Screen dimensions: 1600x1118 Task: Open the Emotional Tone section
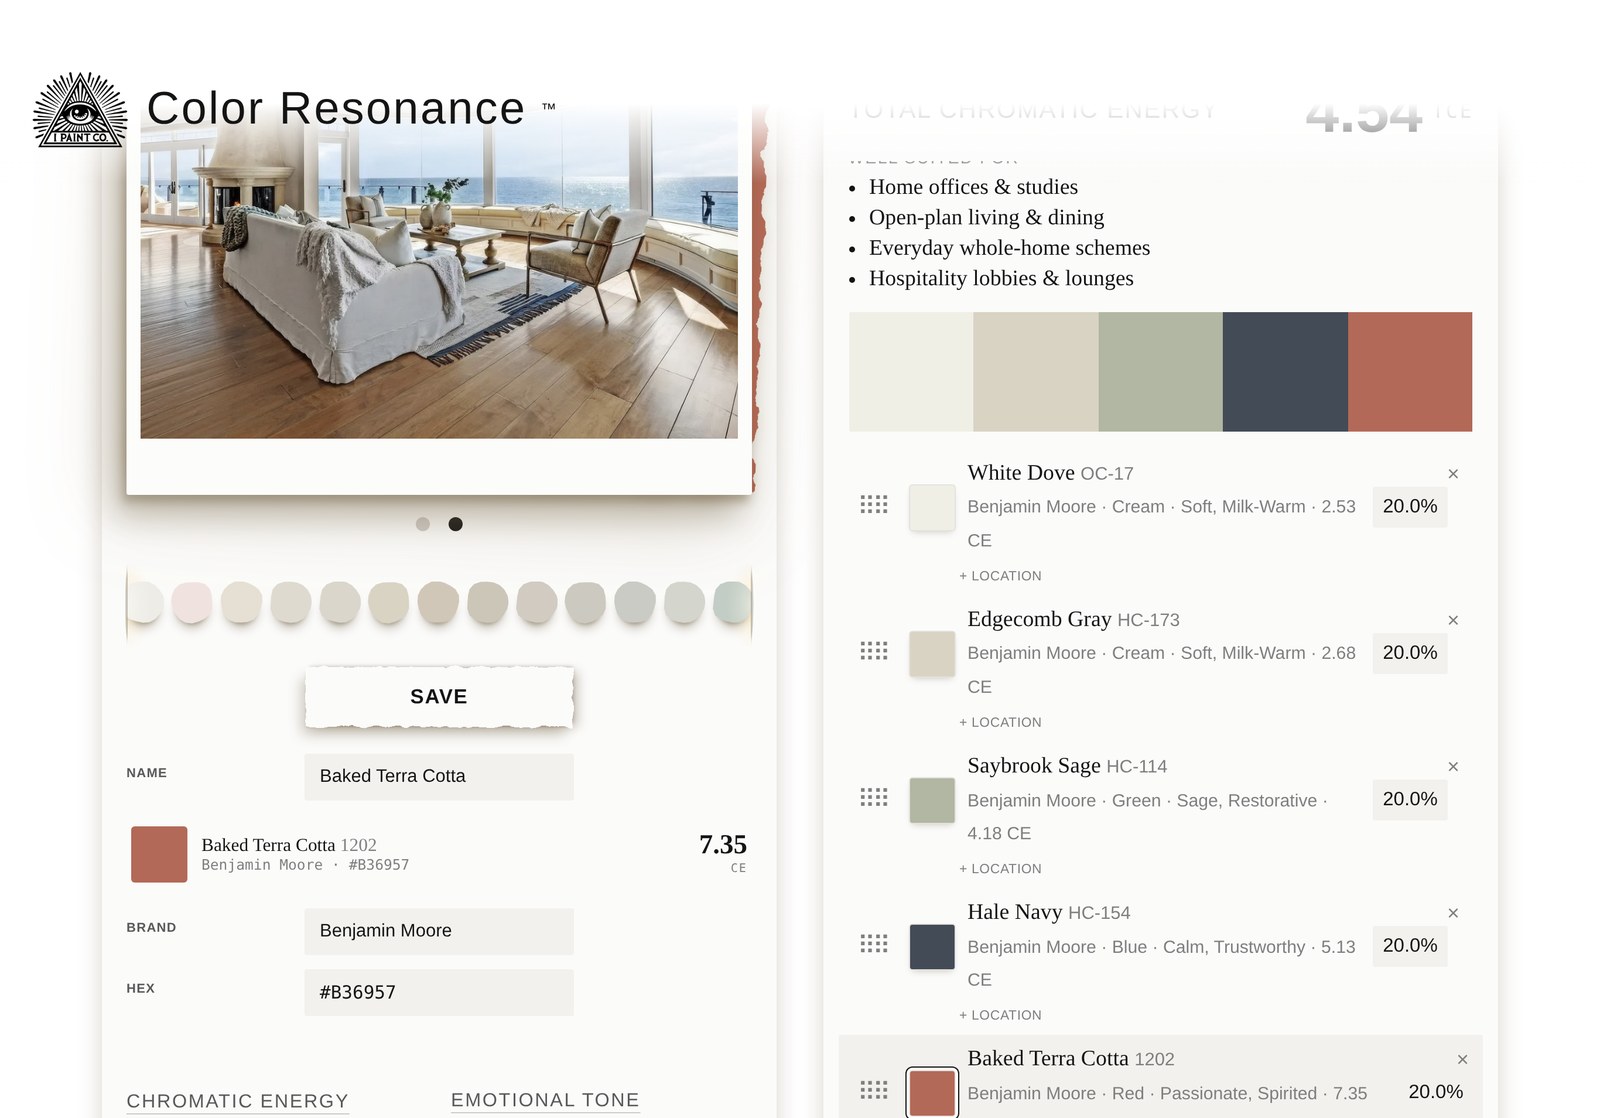tap(545, 1100)
